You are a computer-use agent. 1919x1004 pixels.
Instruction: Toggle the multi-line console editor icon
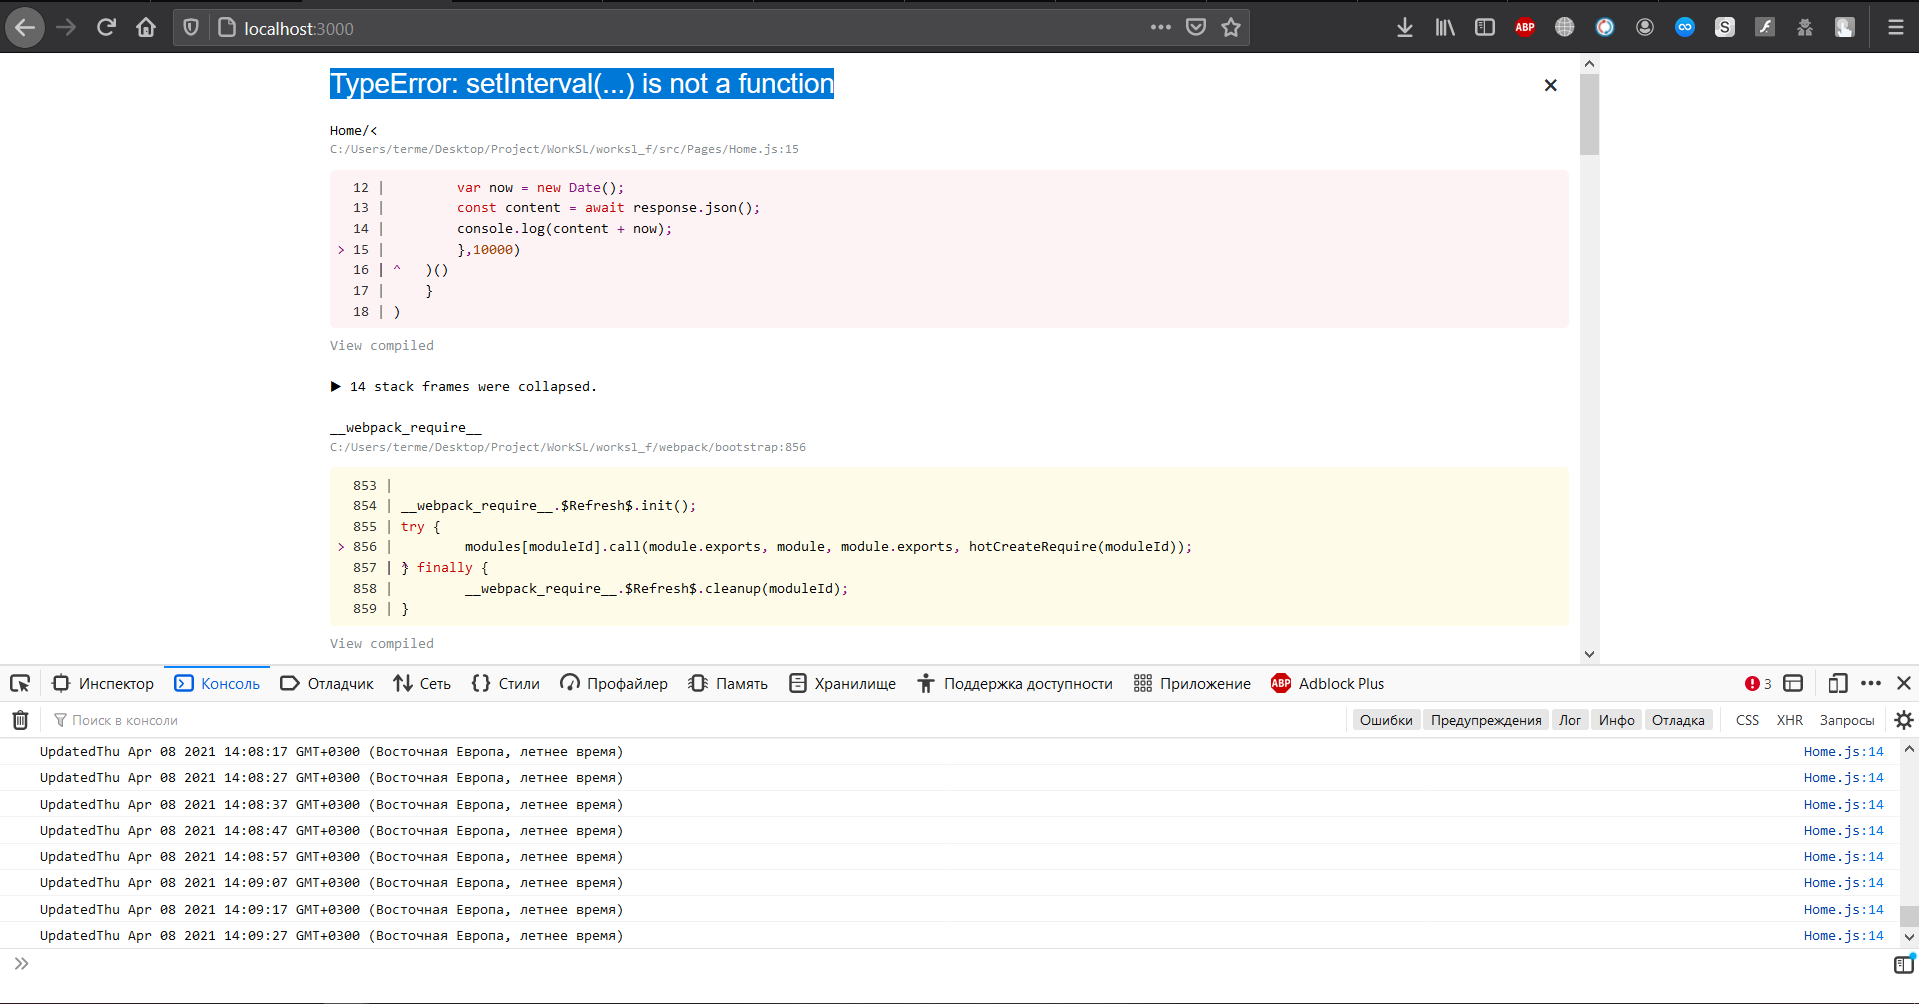[1904, 965]
